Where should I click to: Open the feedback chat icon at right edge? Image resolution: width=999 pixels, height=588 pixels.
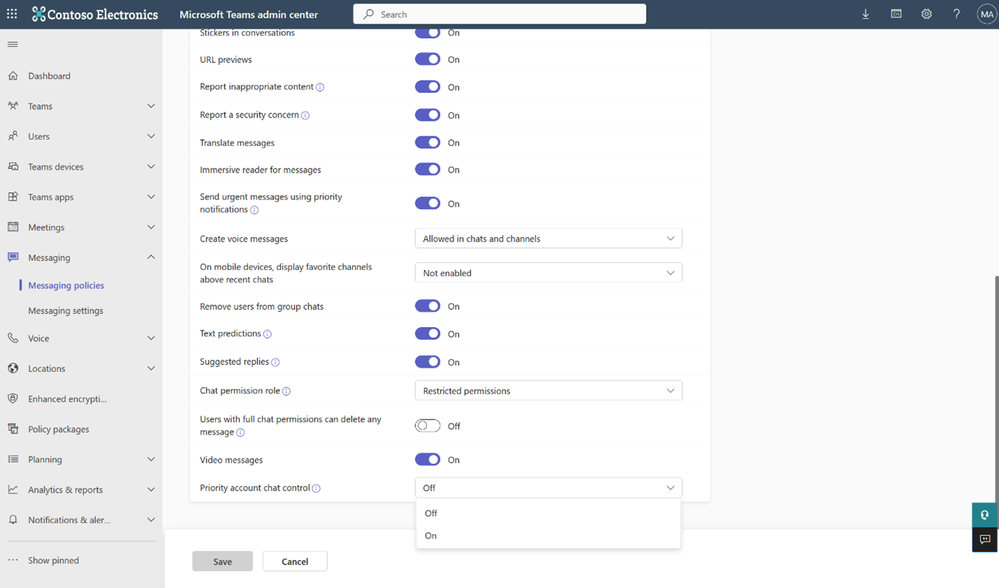[x=984, y=540]
